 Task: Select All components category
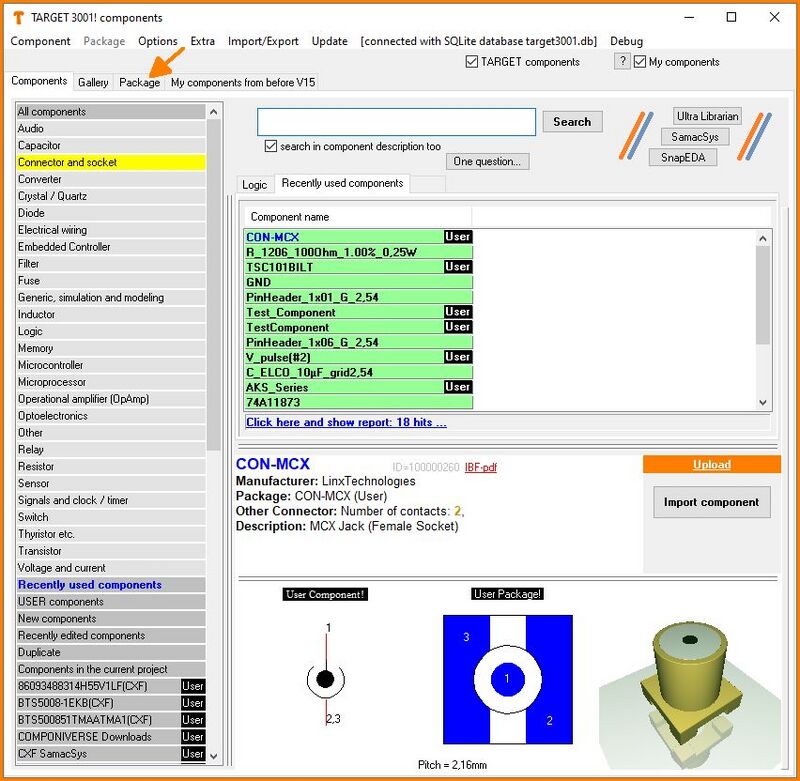coord(111,112)
